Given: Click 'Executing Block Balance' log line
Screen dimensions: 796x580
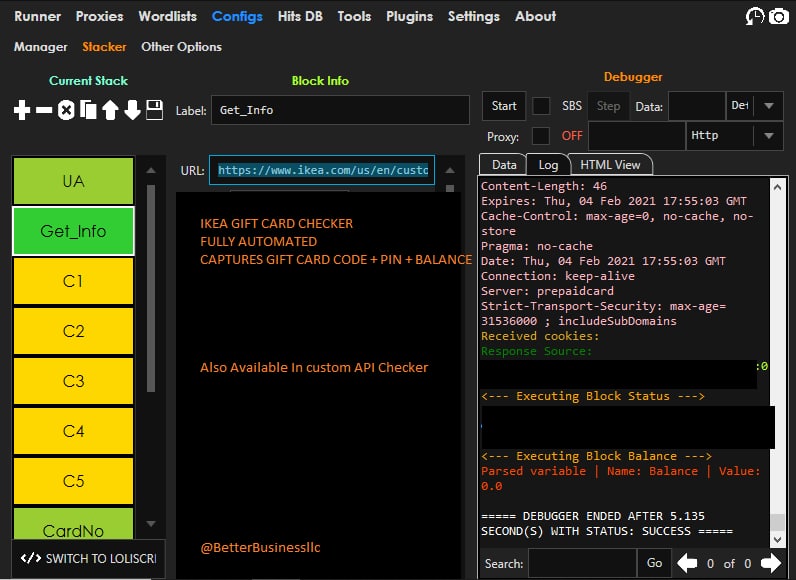Looking at the screenshot, I should point(596,456).
